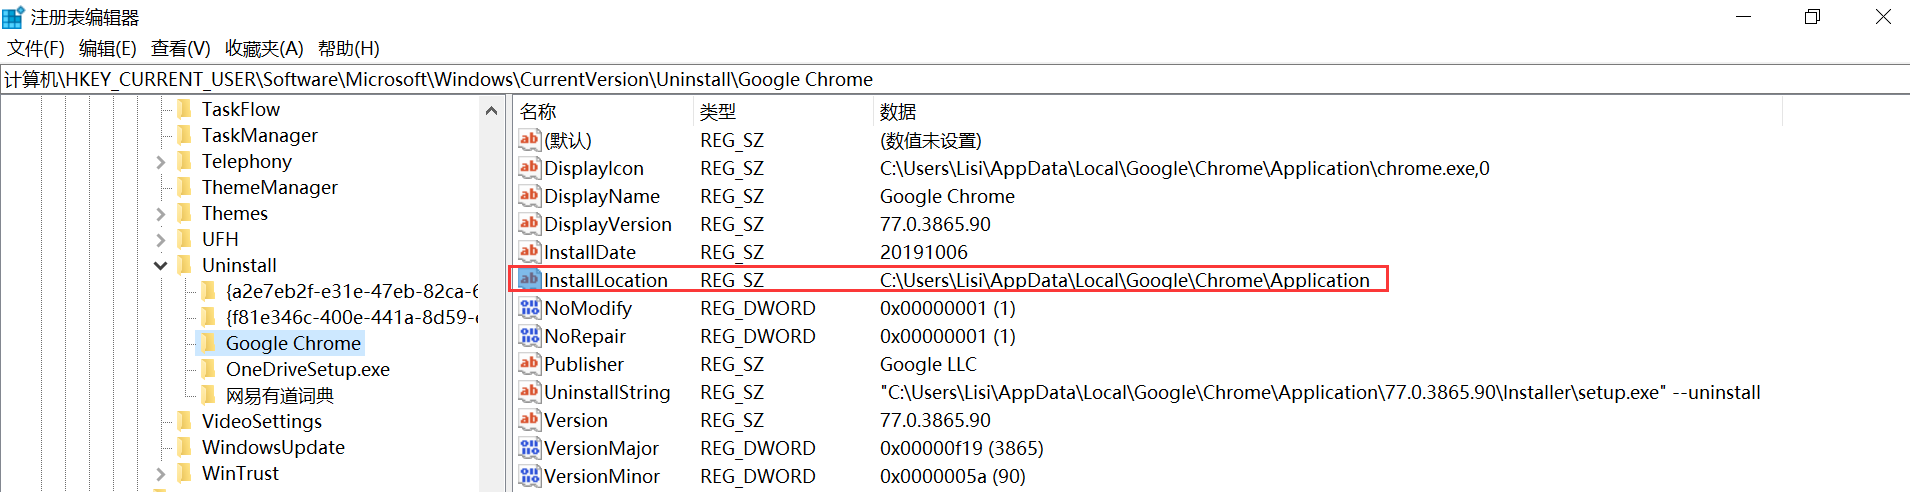Select the InstallLocation value name
This screenshot has width=1910, height=492.
point(606,280)
